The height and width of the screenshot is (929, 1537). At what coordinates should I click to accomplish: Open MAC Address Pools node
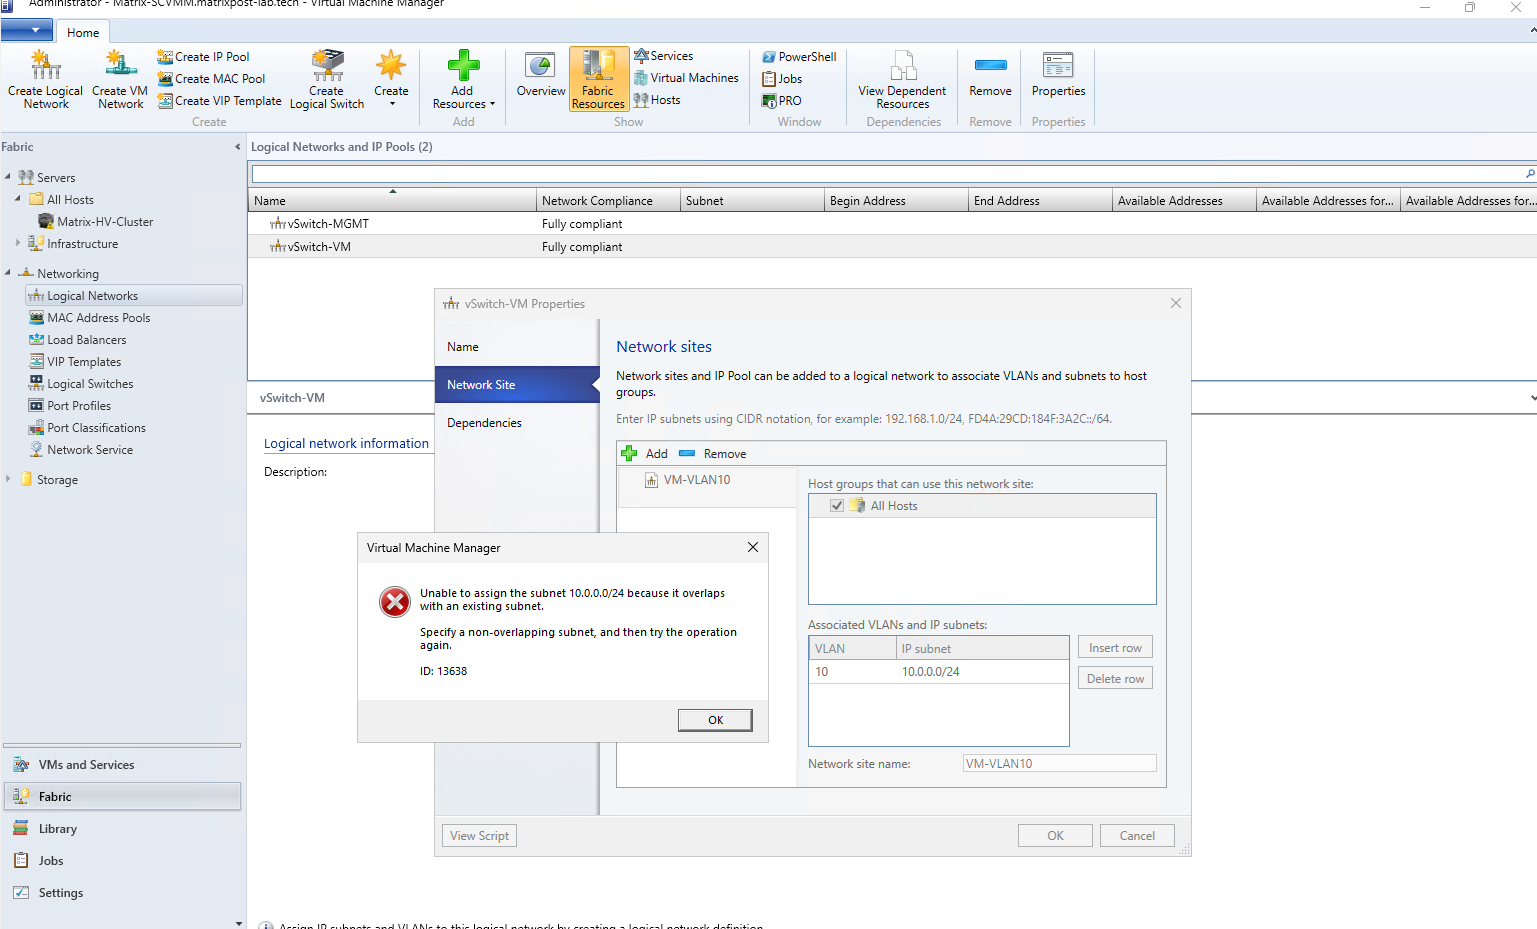click(89, 317)
